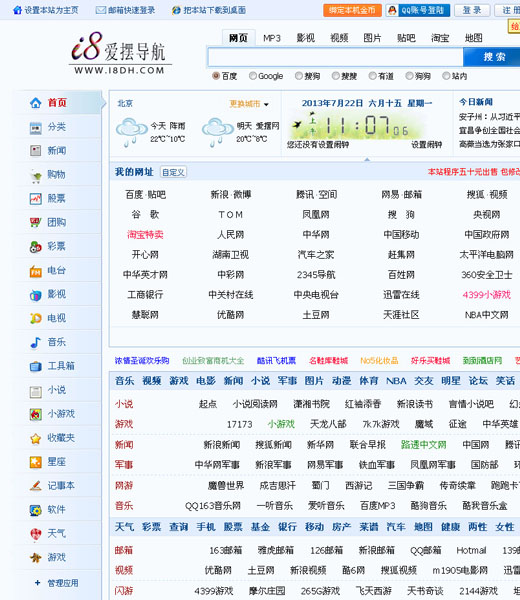Click the 音乐 music note icon
520x600 pixels.
(36, 342)
